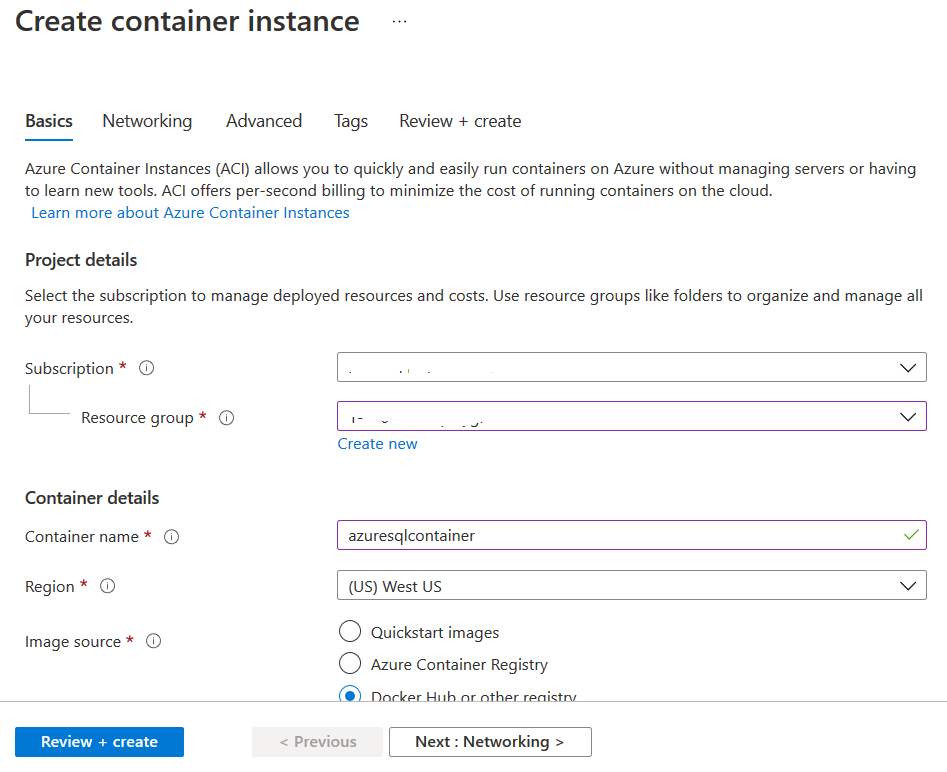The image size is (947, 772).
Task: Choose Azure Container Registry image source
Action: pos(350,664)
